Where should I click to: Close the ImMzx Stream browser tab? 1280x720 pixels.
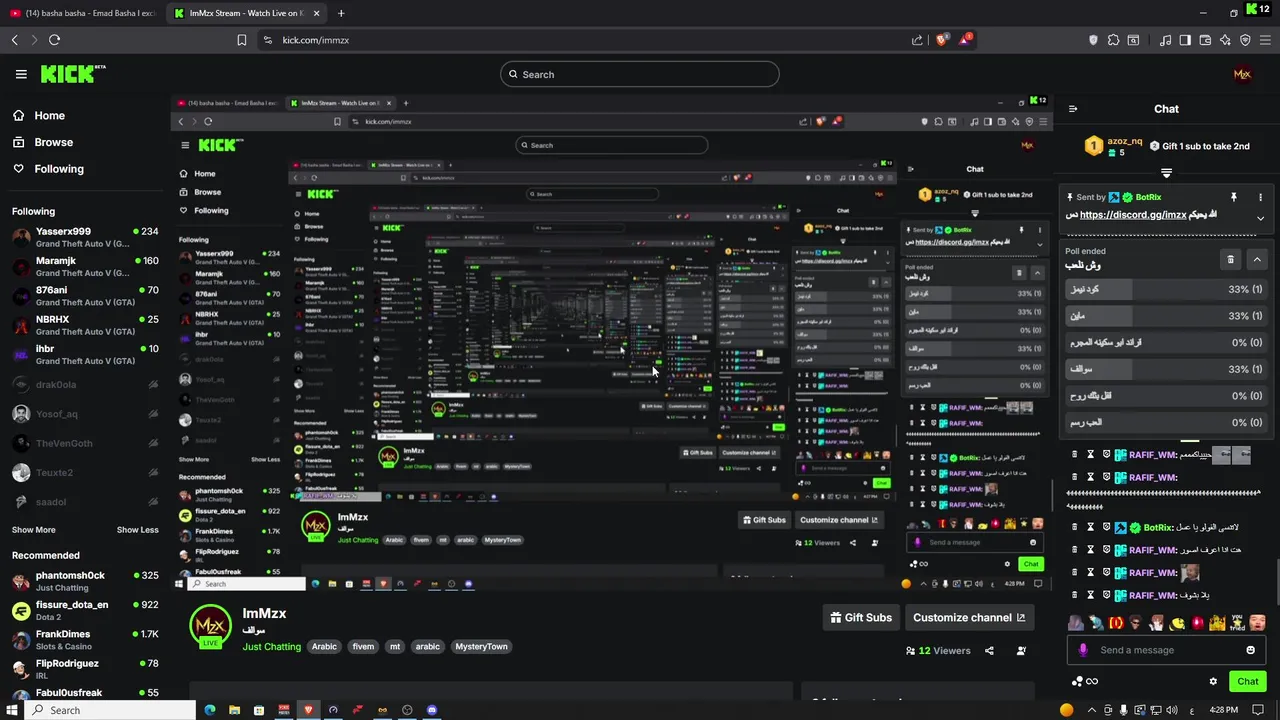(316, 13)
